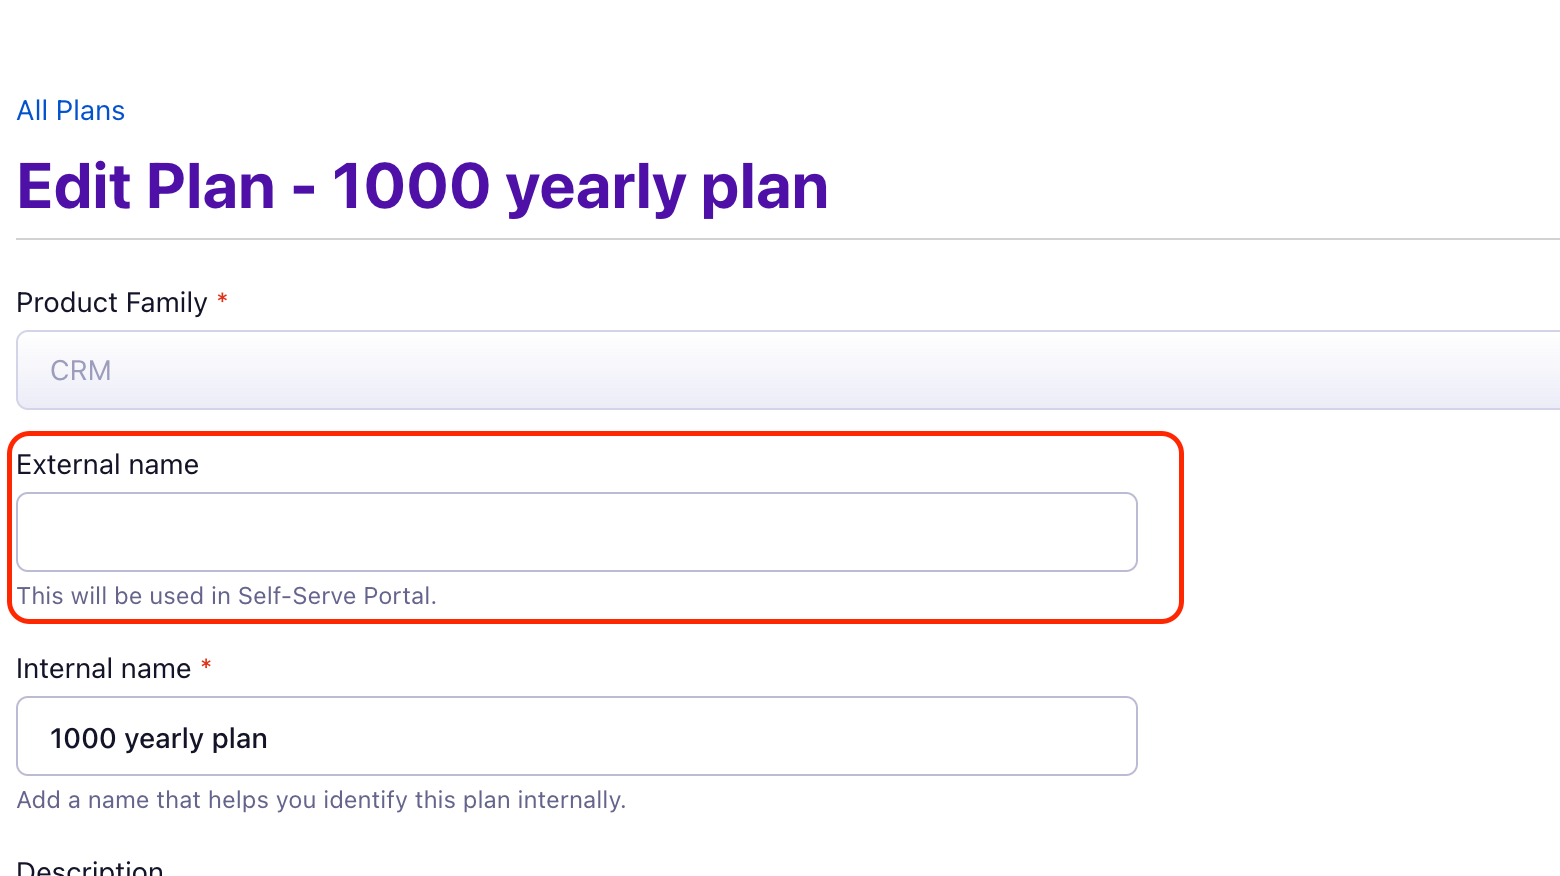Focus the empty External name field
This screenshot has height=876, width=1560.
pyautogui.click(x=576, y=532)
